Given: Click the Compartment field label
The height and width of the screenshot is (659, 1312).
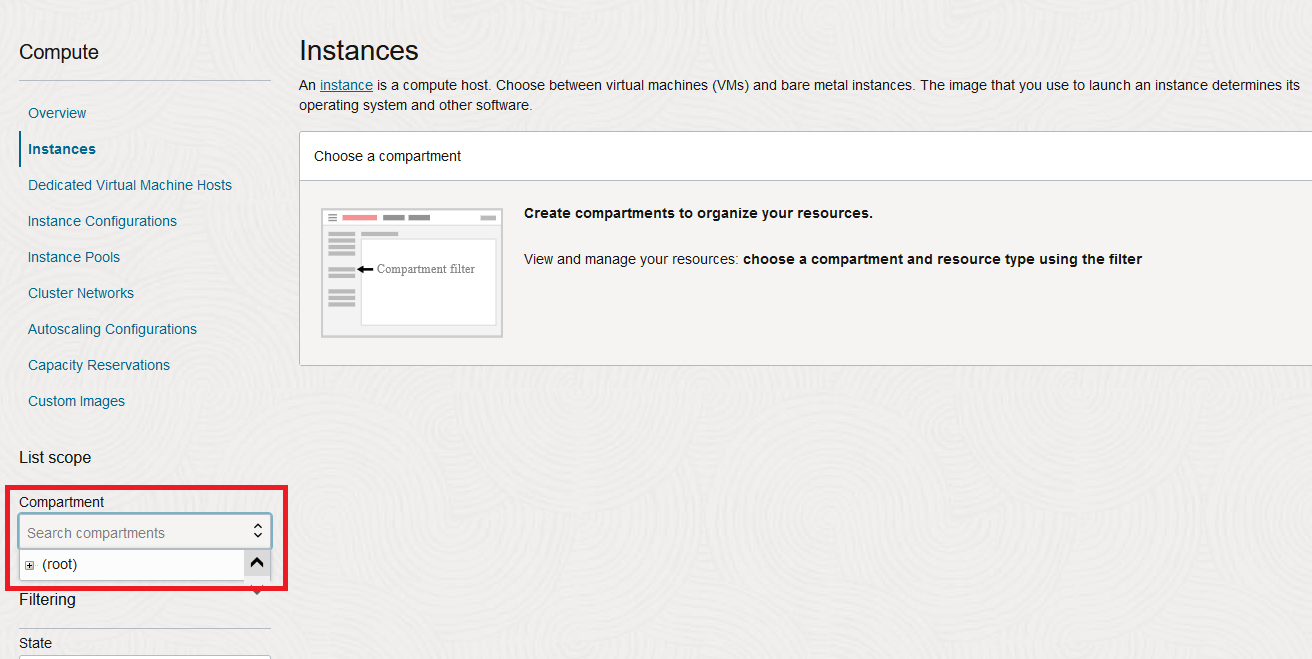Looking at the screenshot, I should pyautogui.click(x=62, y=502).
